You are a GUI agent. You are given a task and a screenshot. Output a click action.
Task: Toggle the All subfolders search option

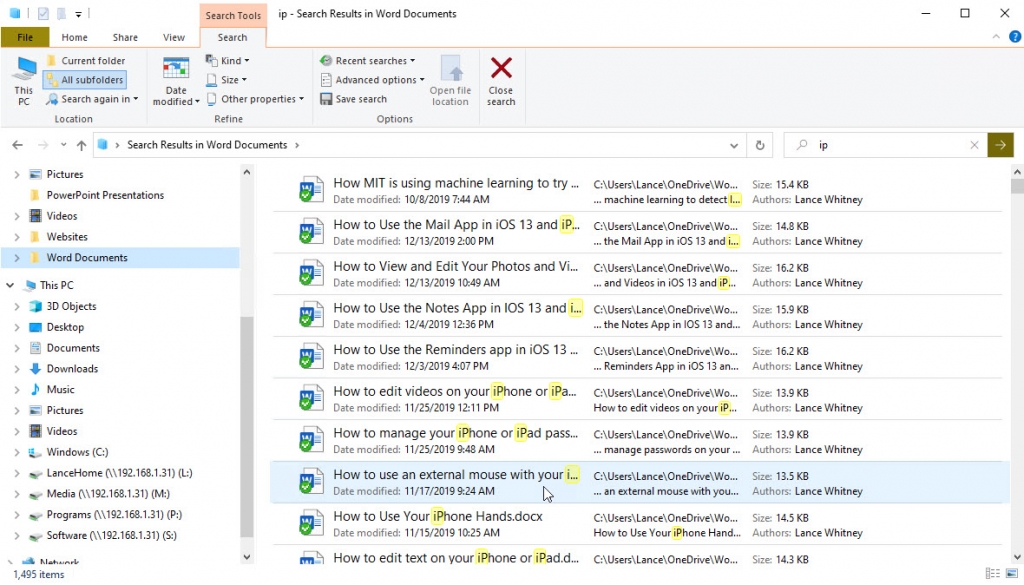pyautogui.click(x=85, y=80)
